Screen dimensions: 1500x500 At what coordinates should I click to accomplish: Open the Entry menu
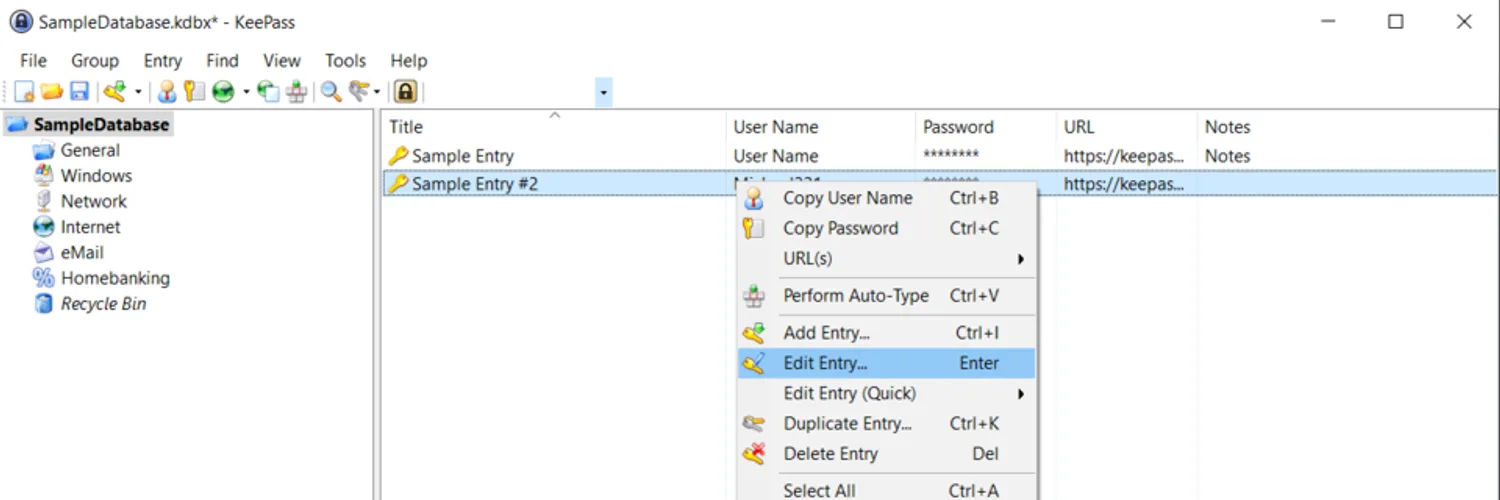click(x=163, y=61)
